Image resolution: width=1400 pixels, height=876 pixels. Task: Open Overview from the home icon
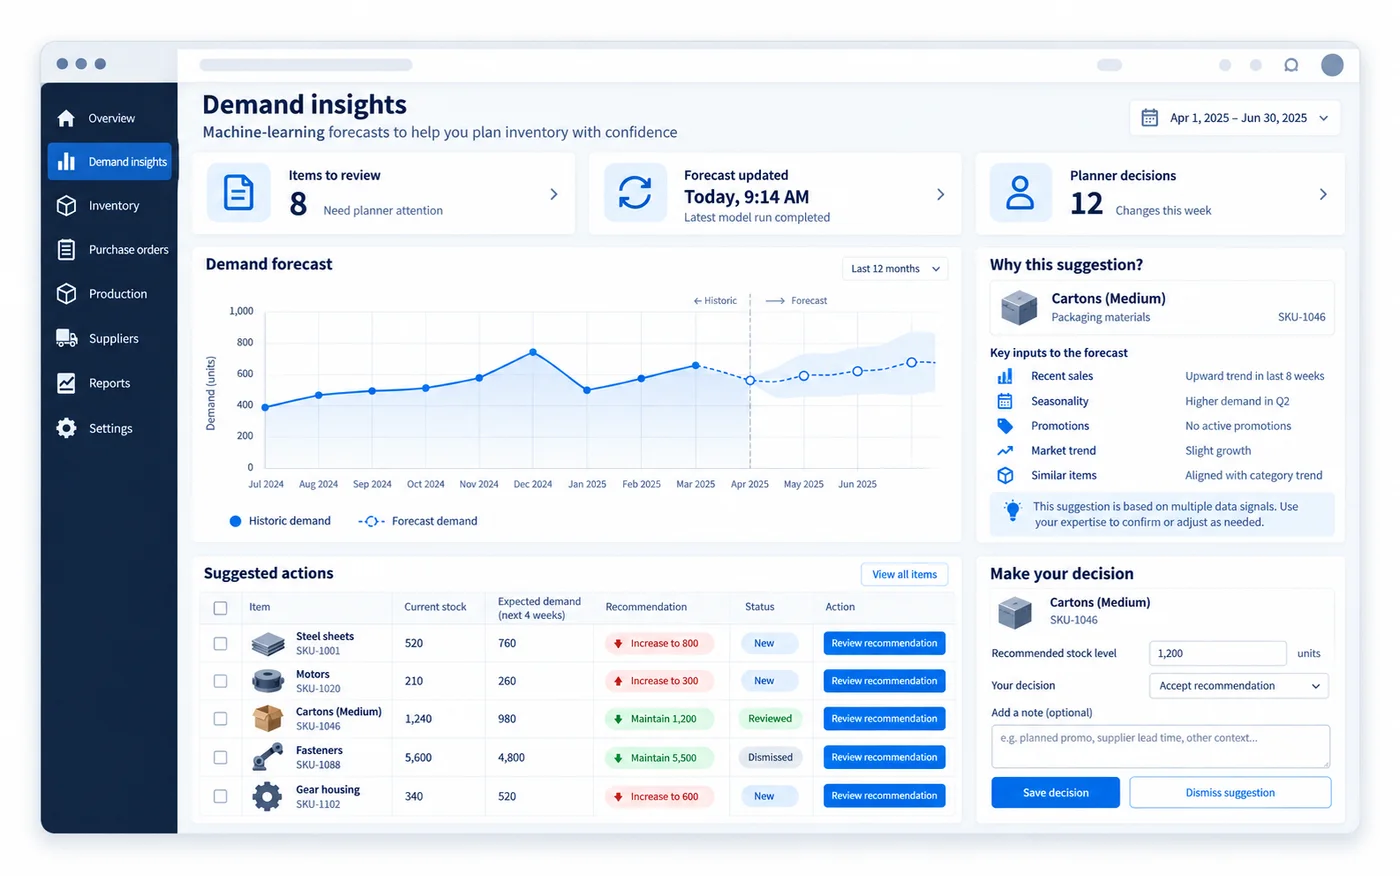[x=66, y=118]
